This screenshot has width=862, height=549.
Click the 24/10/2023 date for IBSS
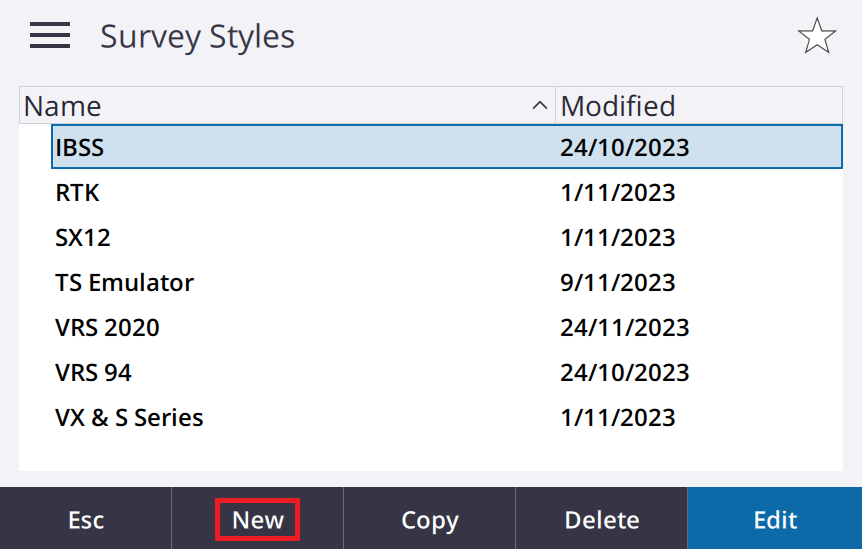click(625, 147)
